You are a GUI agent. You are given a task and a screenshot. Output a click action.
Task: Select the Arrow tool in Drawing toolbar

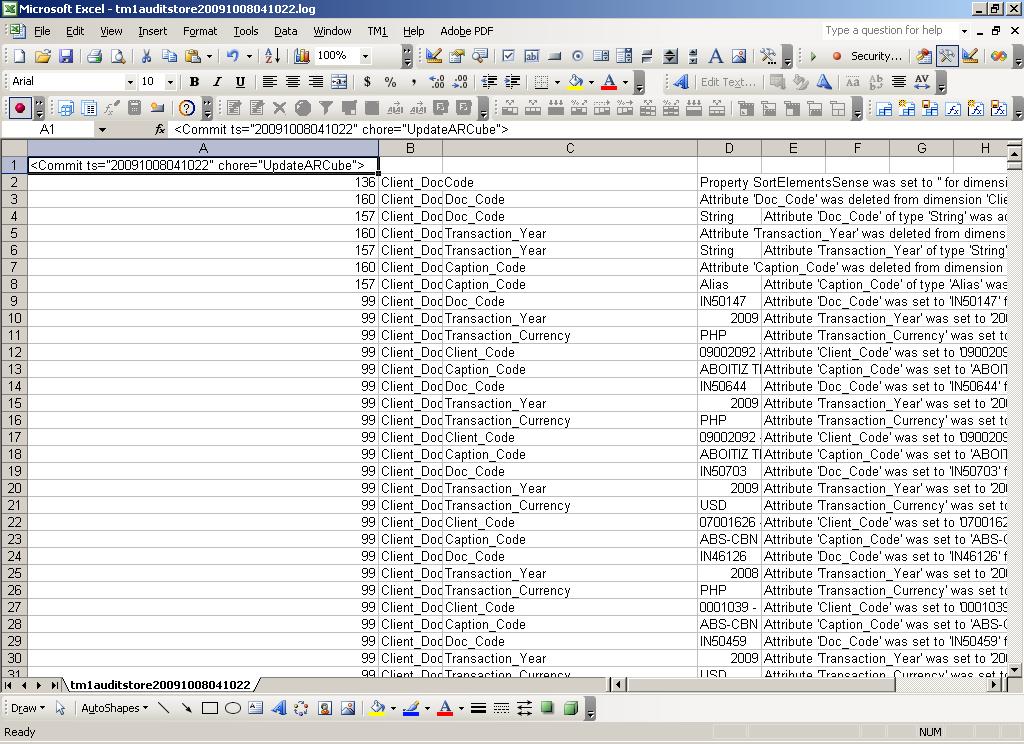[x=186, y=708]
